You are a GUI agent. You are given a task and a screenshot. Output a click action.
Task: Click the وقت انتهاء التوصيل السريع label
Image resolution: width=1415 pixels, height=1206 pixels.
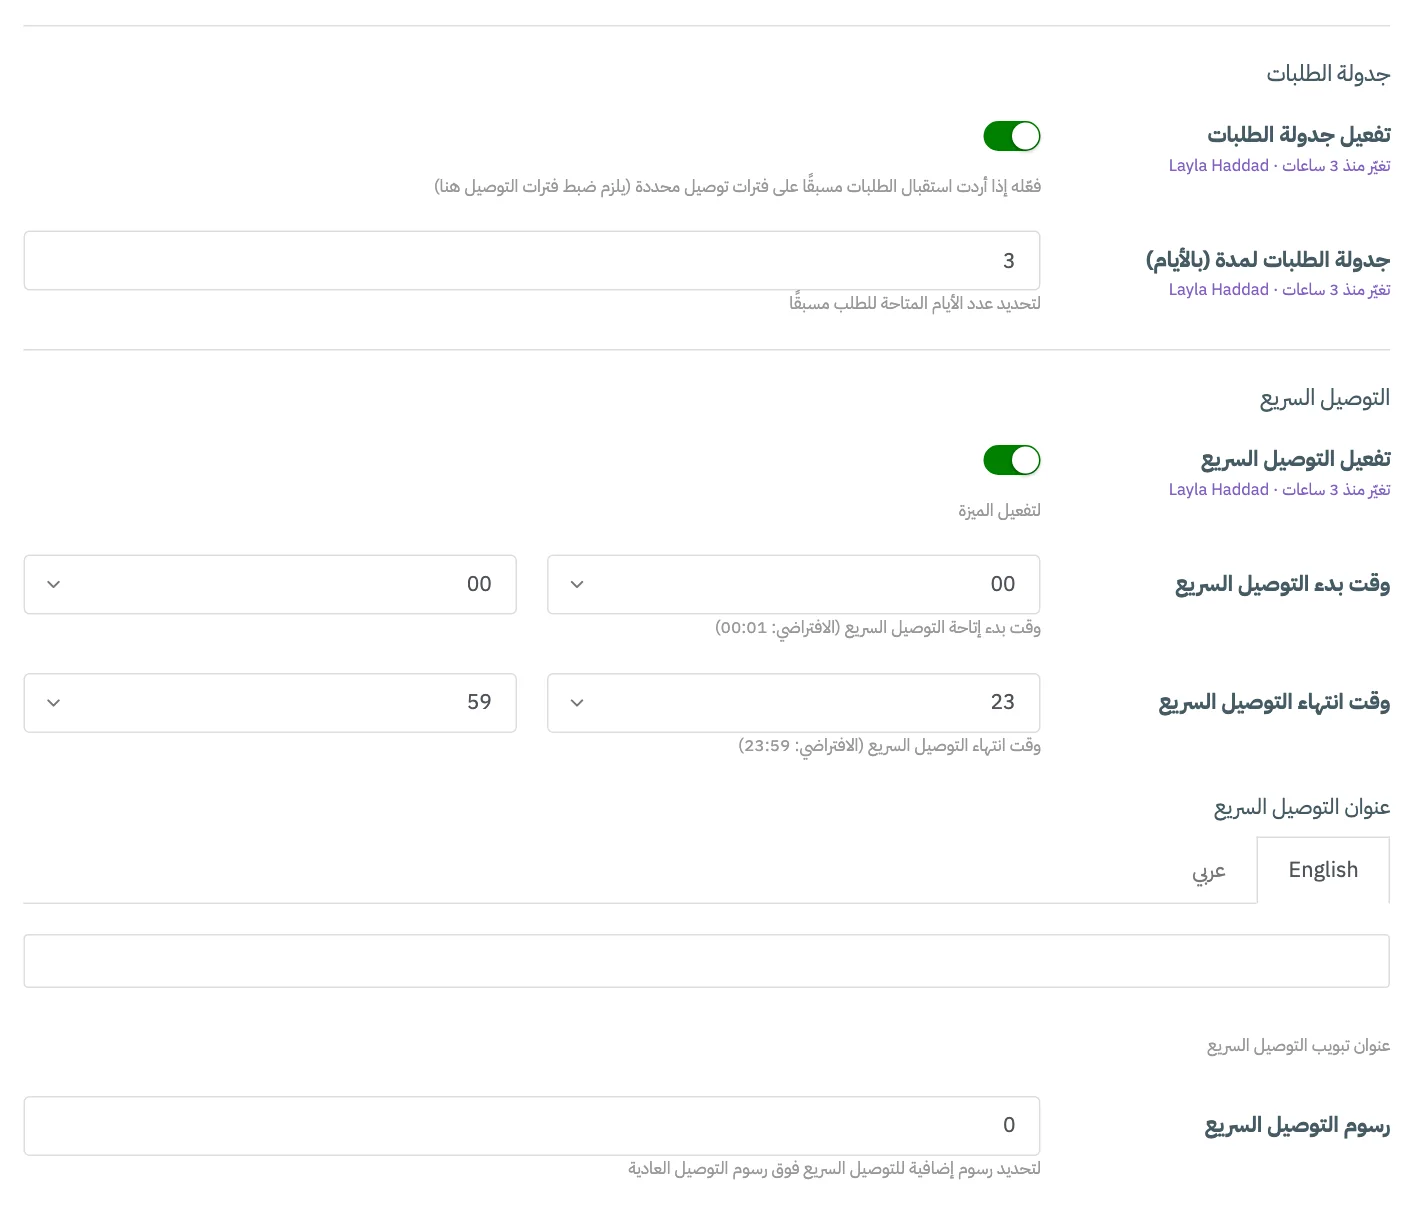pyautogui.click(x=1274, y=702)
